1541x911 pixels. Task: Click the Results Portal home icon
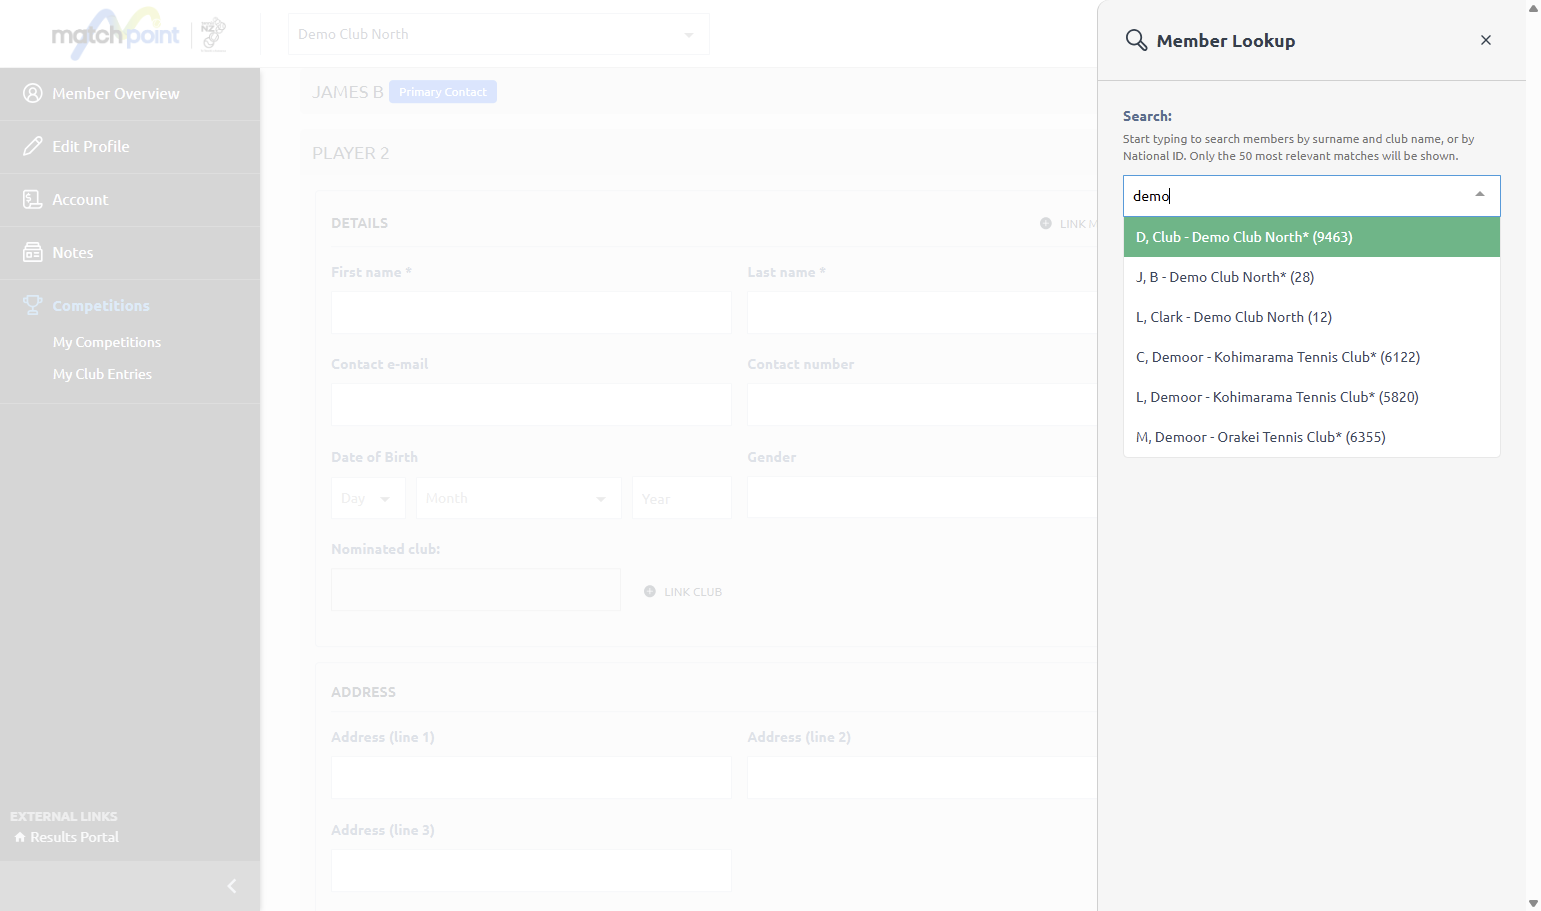tap(20, 837)
